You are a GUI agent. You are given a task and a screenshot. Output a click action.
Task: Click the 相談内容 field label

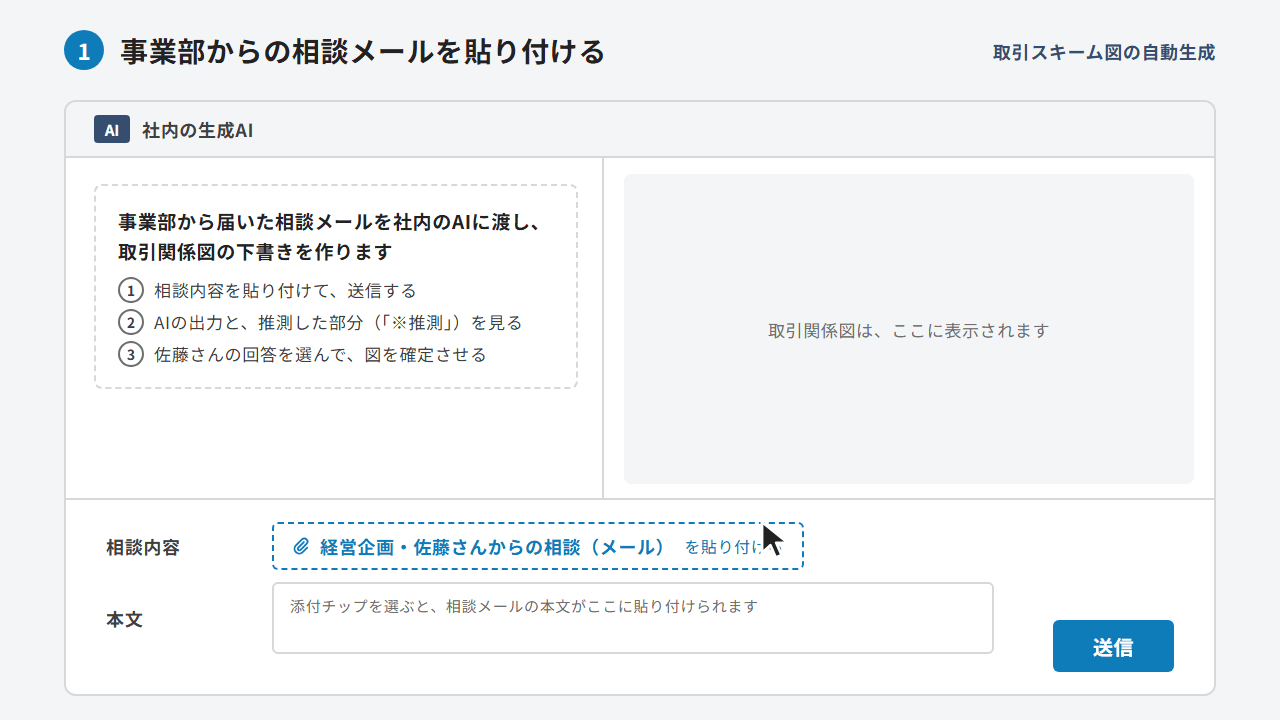click(x=143, y=547)
